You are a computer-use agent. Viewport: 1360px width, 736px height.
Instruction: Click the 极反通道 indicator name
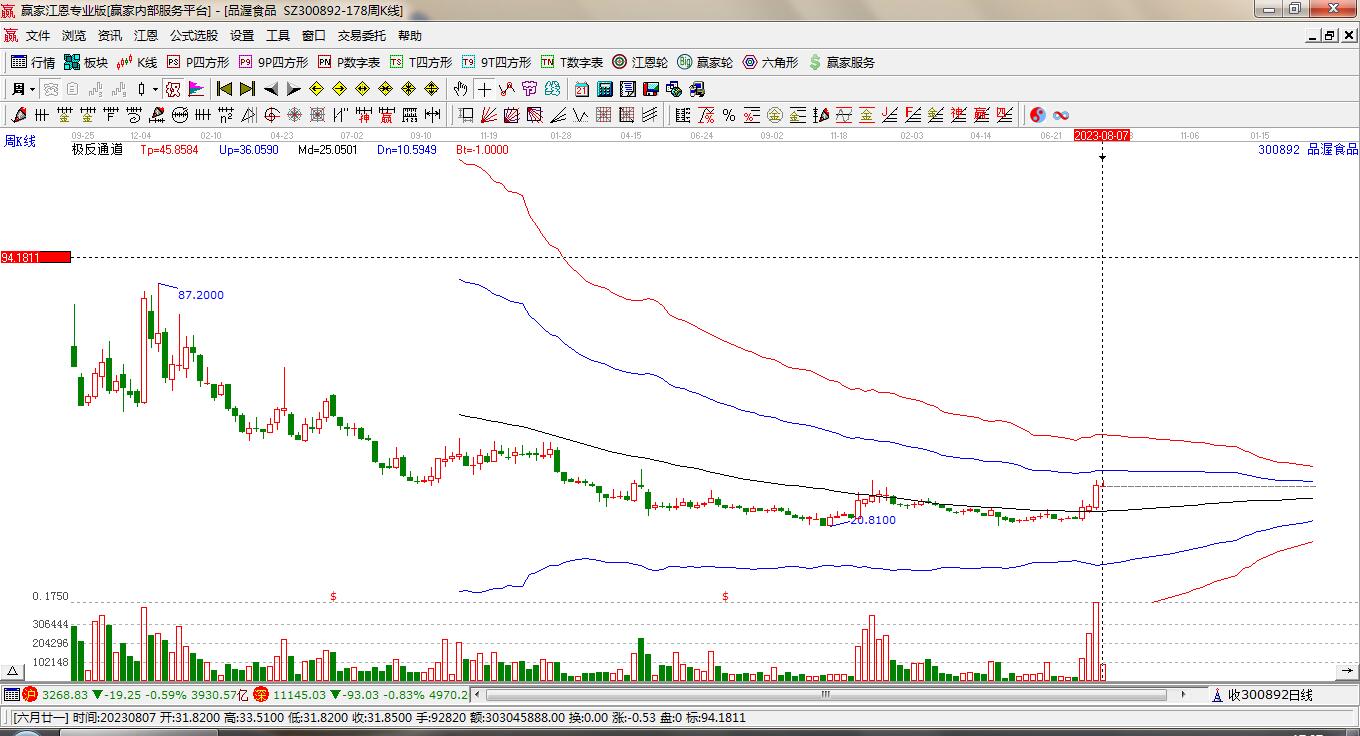click(97, 150)
